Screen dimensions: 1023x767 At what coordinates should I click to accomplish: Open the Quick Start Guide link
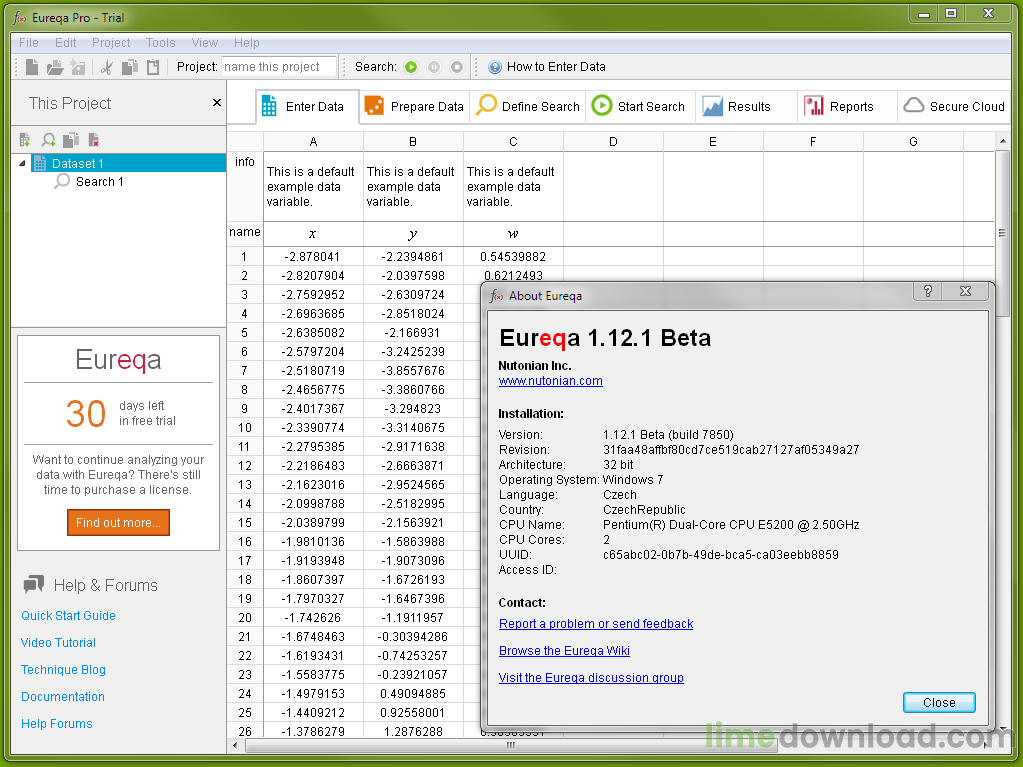coord(68,616)
